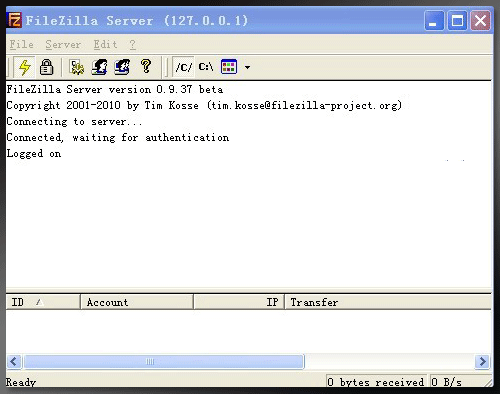Viewport: 500px width, 394px height.
Task: Sort connections by ID column header
Action: (x=43, y=302)
